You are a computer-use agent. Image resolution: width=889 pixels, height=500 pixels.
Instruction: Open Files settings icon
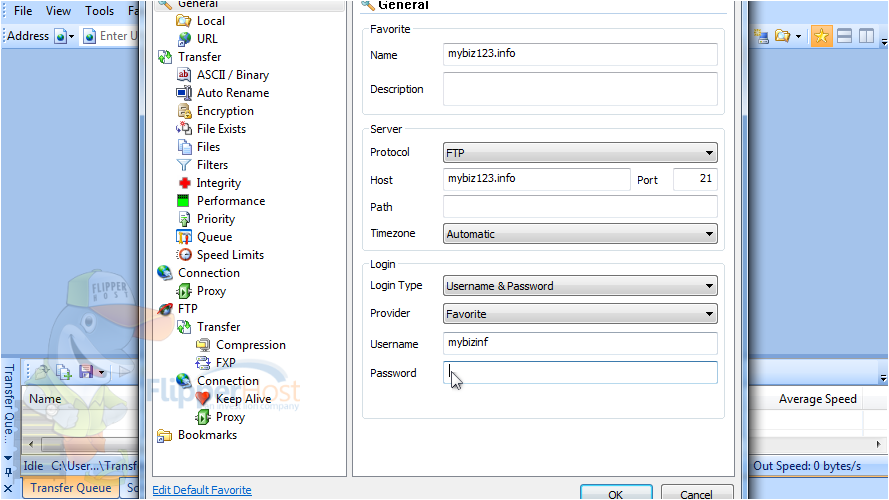click(x=184, y=147)
